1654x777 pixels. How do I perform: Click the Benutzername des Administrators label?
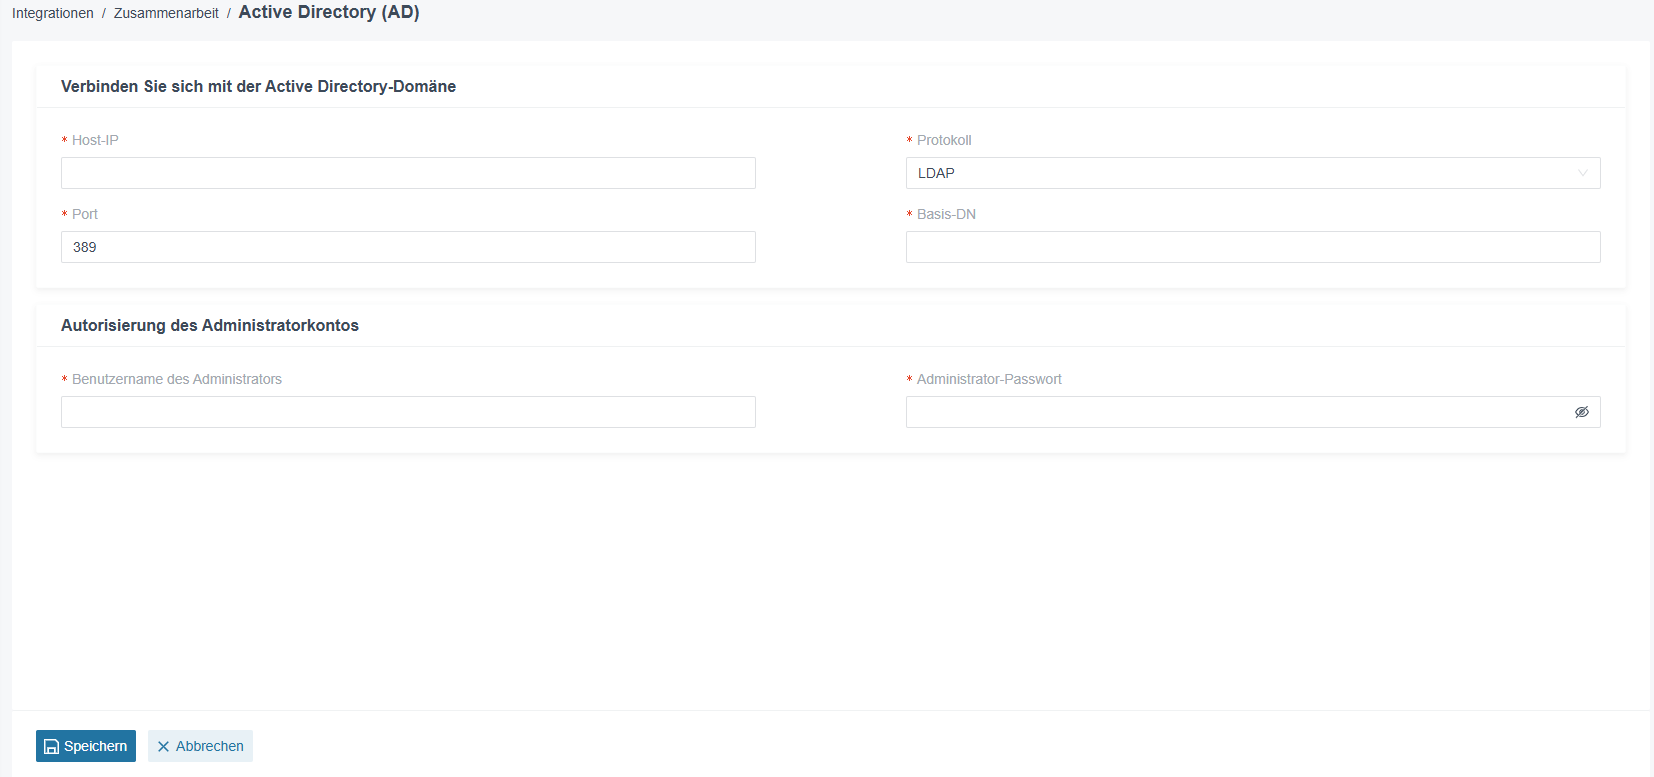coord(177,379)
